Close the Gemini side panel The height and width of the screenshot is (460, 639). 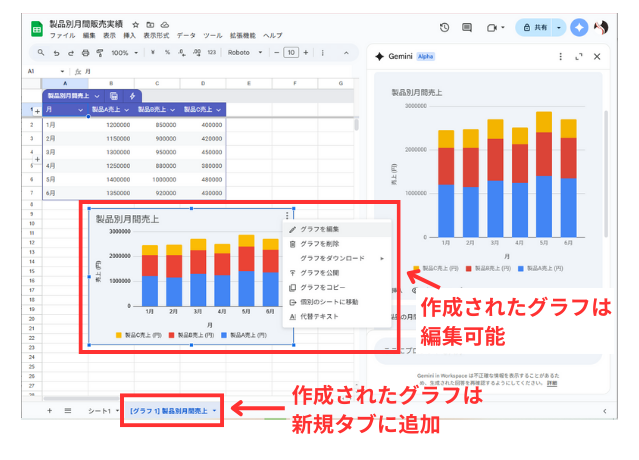[x=597, y=57]
